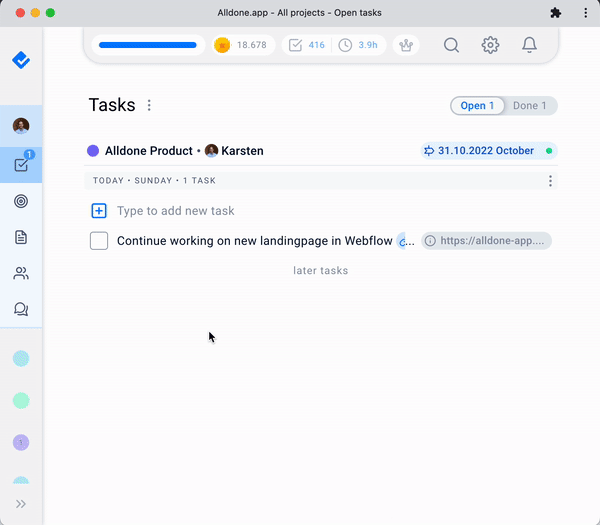The image size is (600, 525).
Task: Click Karsten user name
Action: point(242,151)
